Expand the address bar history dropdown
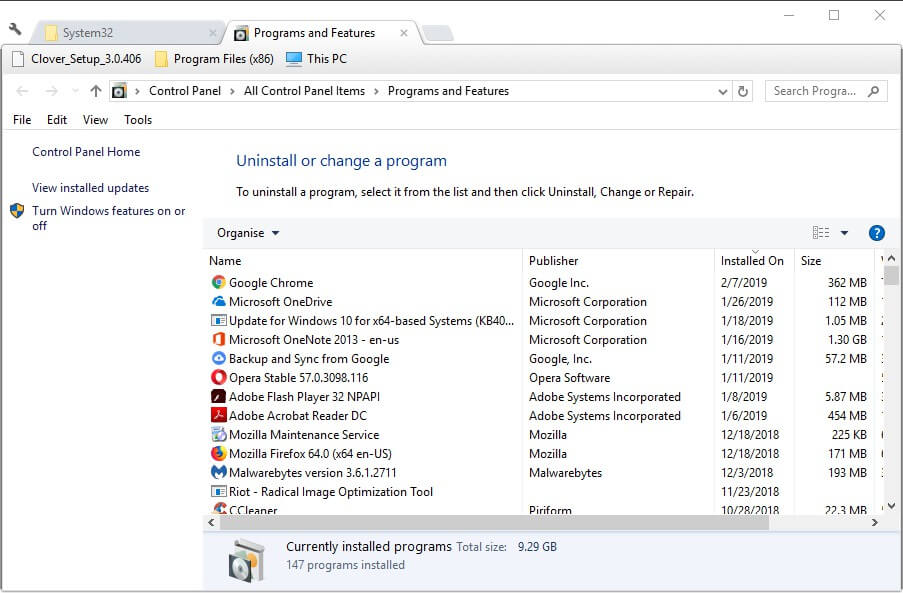The width and height of the screenshot is (903, 593). click(723, 91)
